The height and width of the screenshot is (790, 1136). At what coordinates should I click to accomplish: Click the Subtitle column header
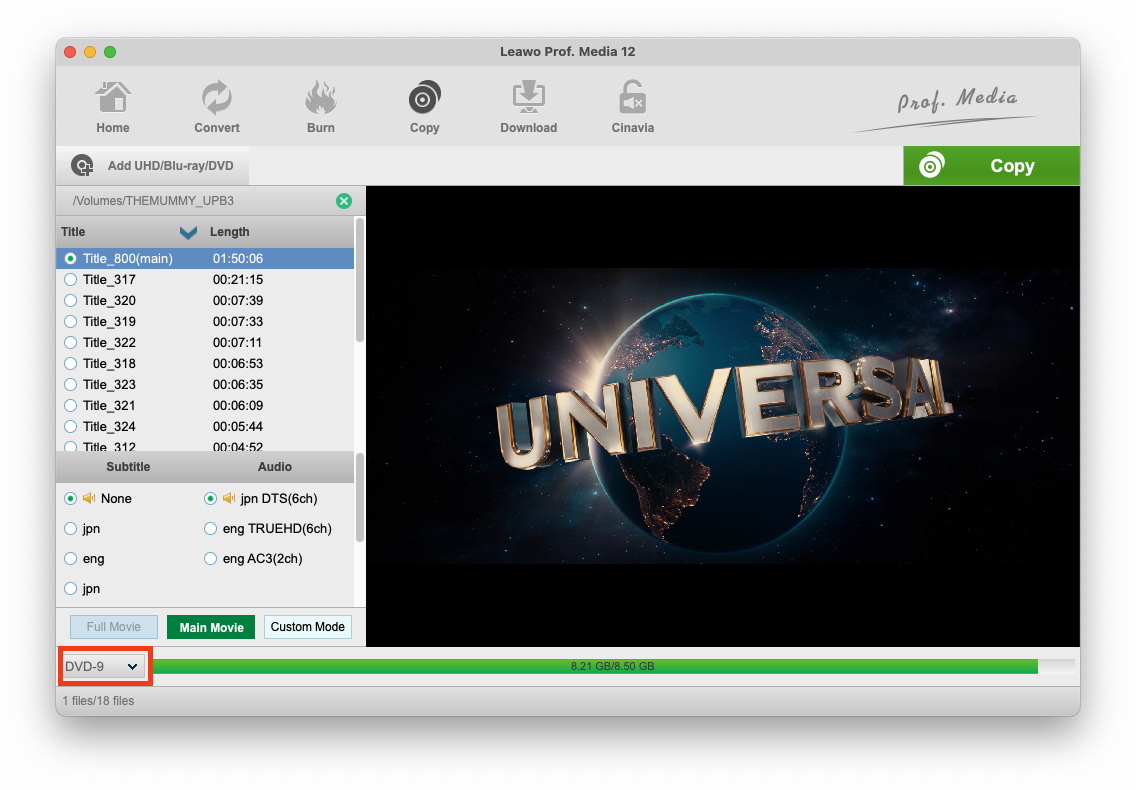click(128, 467)
